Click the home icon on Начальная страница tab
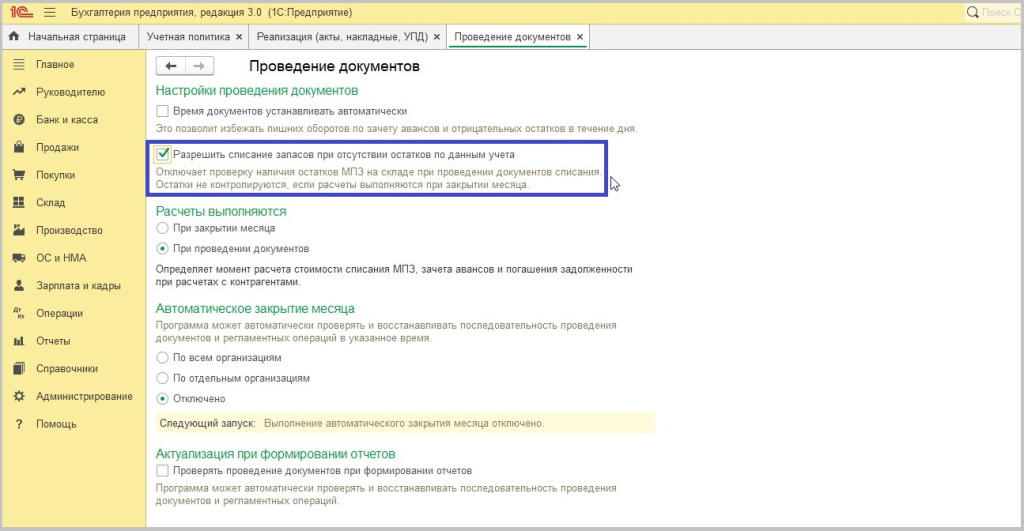This screenshot has height=531, width=1024. point(14,37)
